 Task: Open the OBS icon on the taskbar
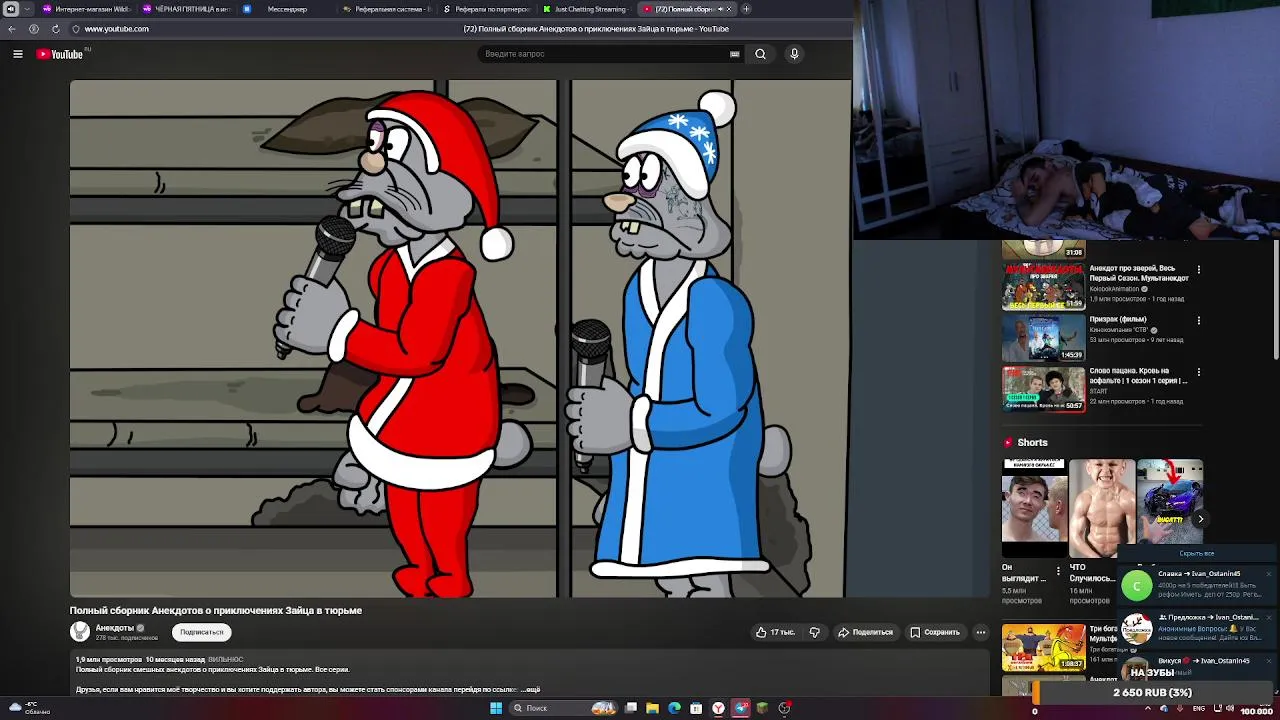[x=785, y=708]
